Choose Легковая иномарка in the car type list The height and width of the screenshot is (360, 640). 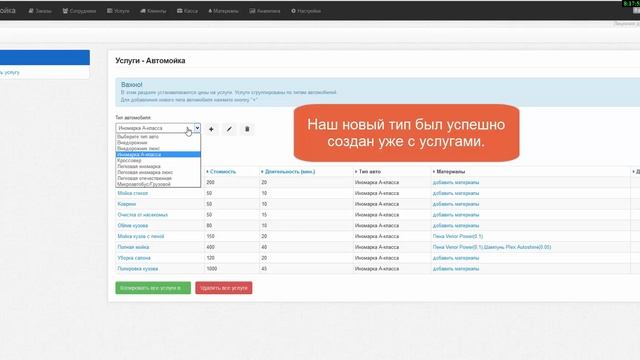pos(158,166)
